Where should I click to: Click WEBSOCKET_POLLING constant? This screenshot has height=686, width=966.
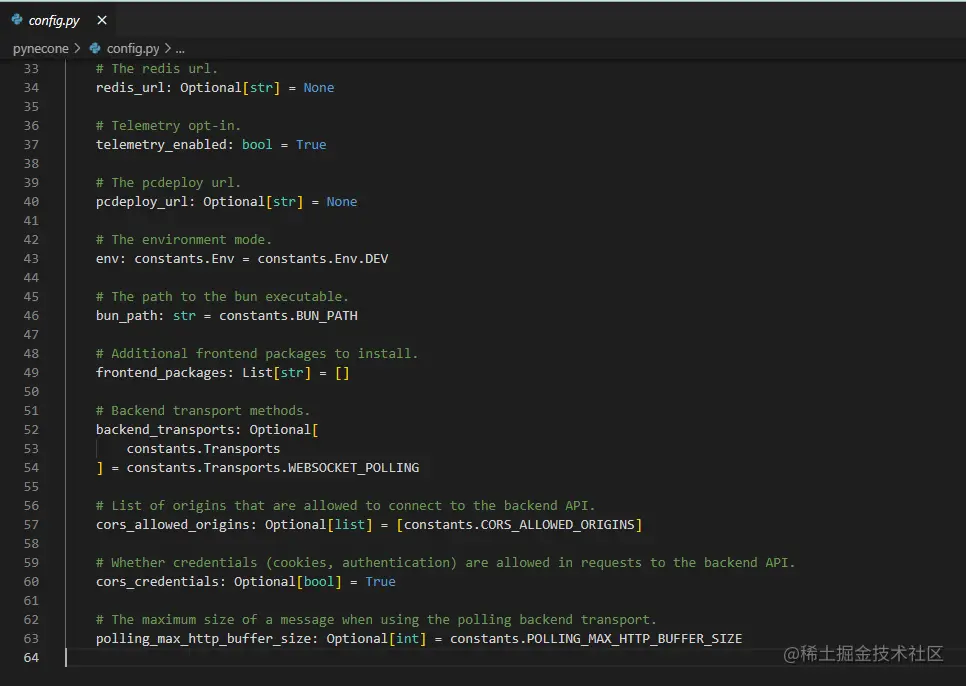[354, 468]
